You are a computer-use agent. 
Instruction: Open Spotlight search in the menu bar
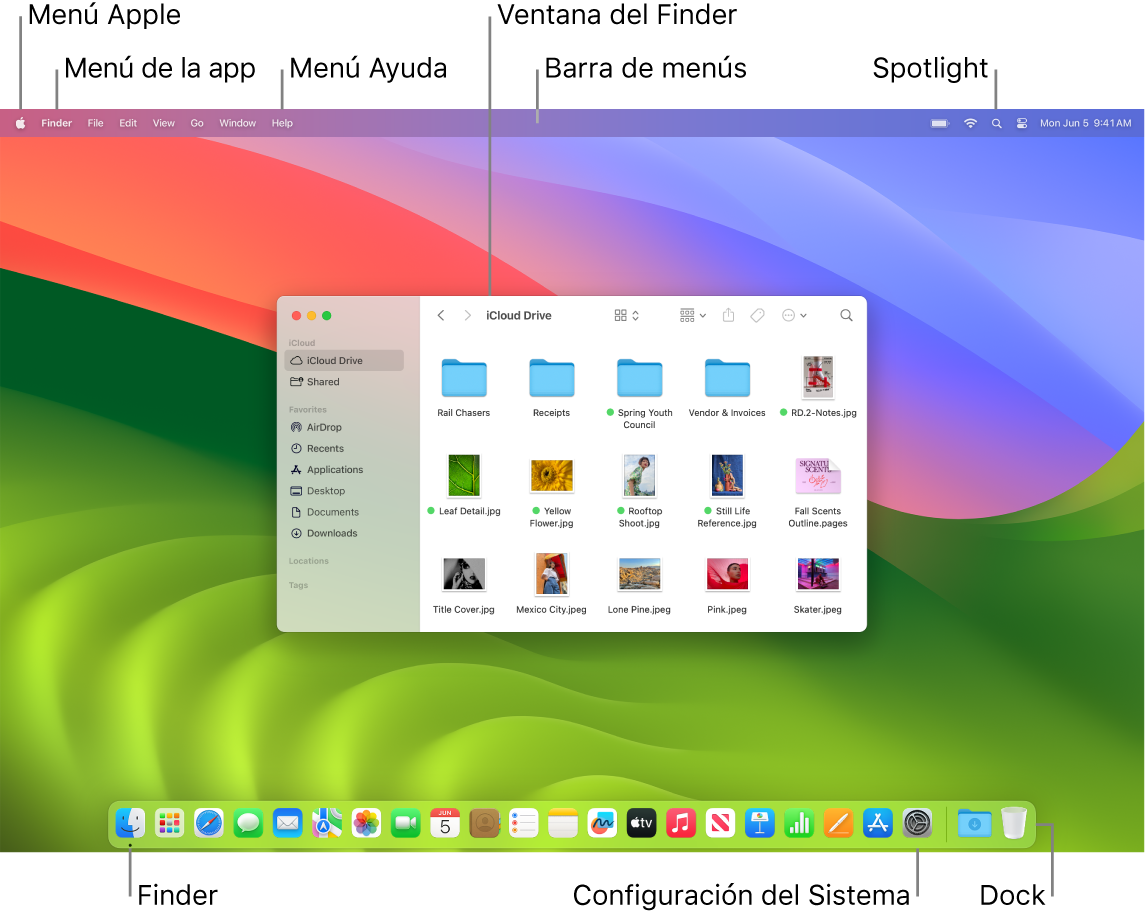(x=996, y=123)
